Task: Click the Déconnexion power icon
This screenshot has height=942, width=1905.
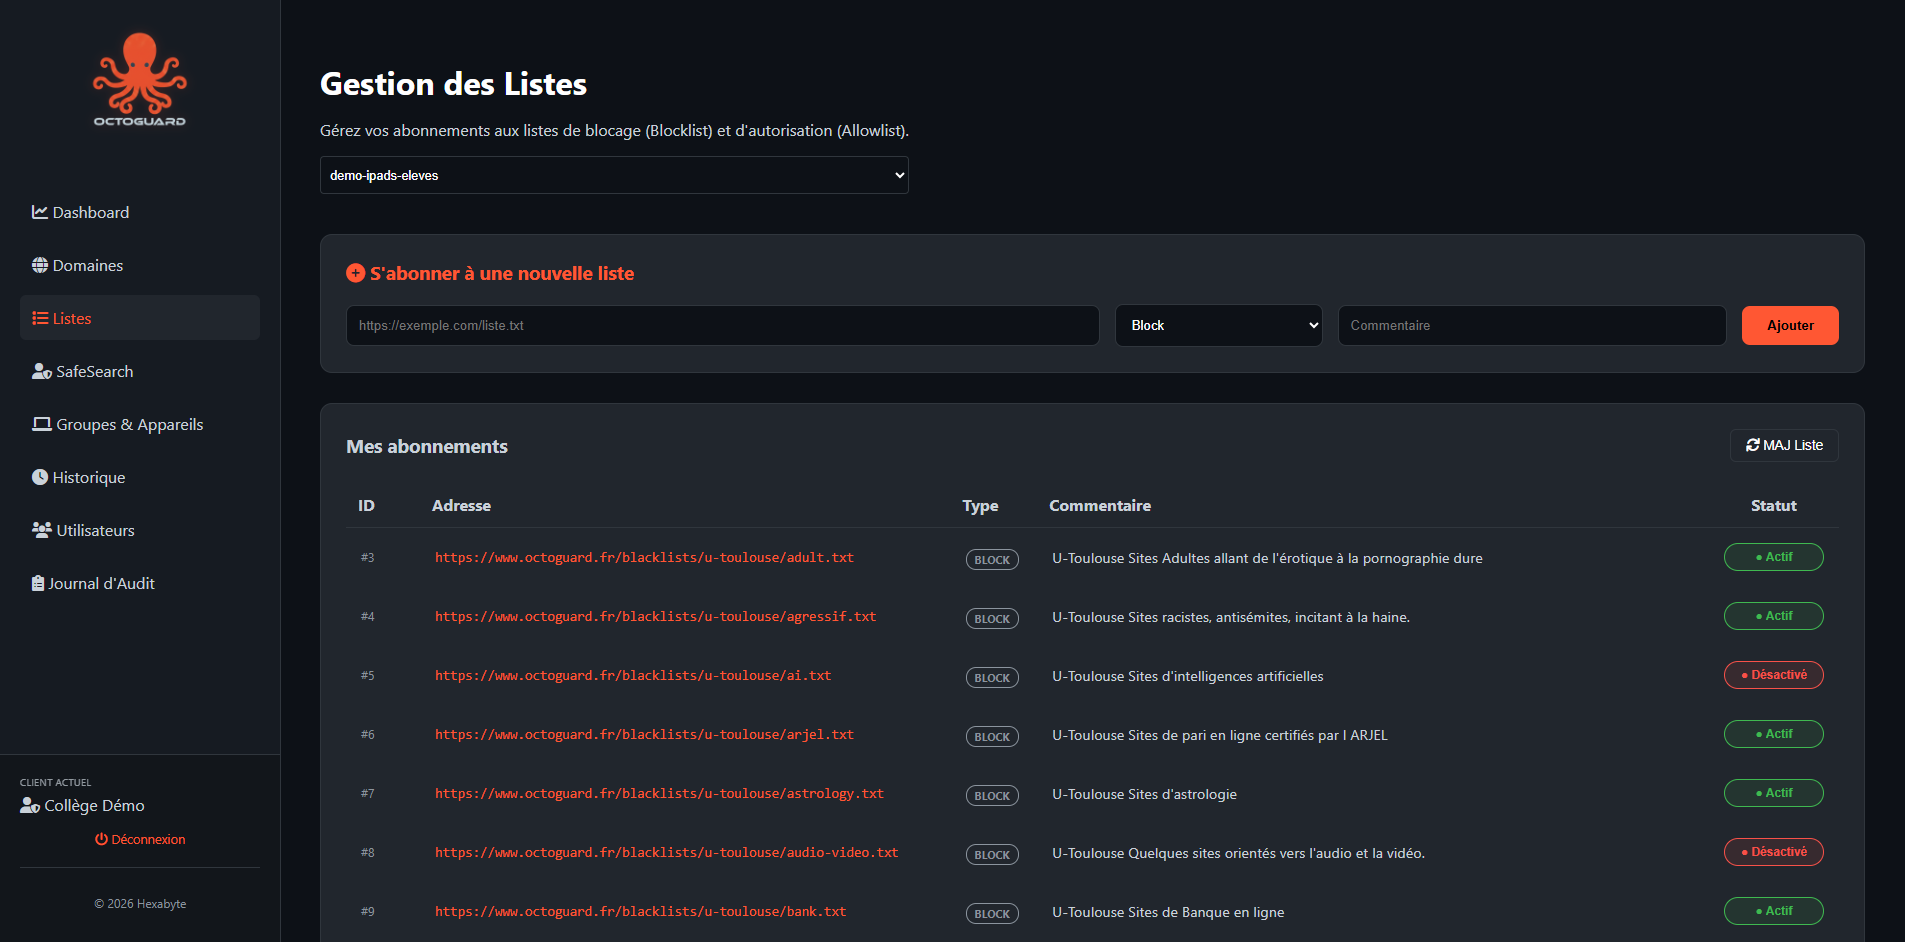Action: (101, 839)
